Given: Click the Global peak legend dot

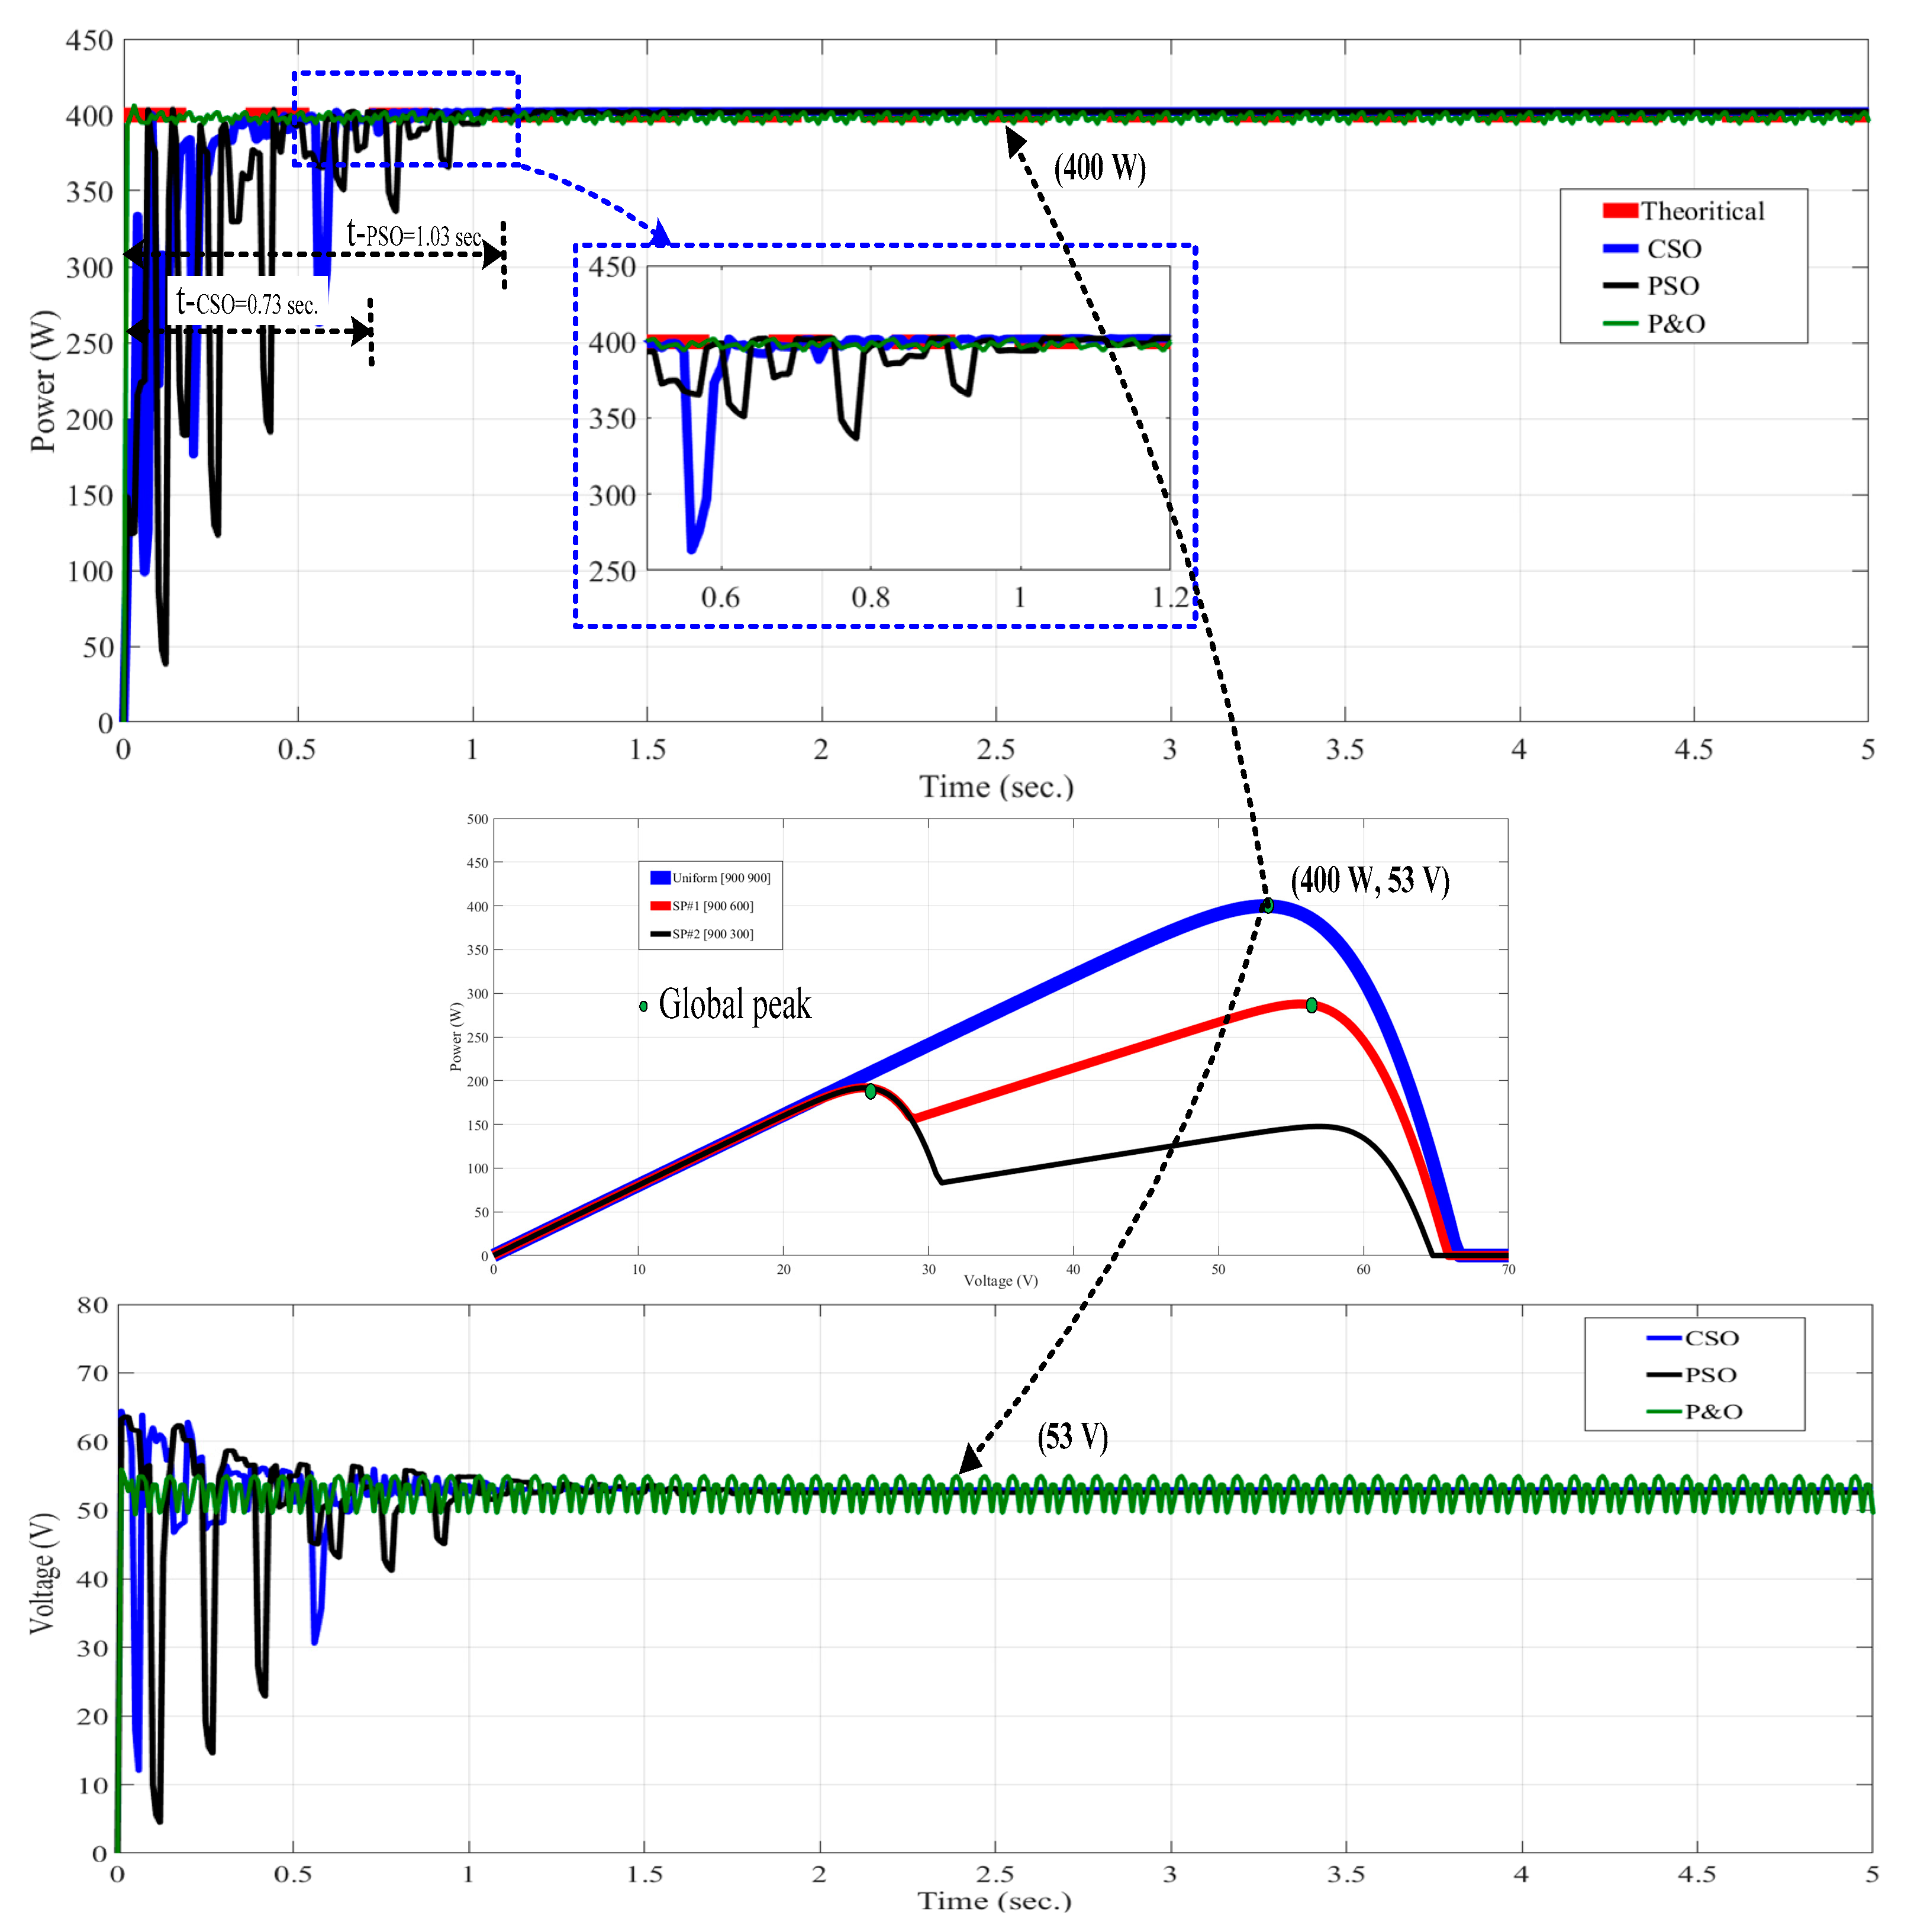Looking at the screenshot, I should click(643, 1006).
